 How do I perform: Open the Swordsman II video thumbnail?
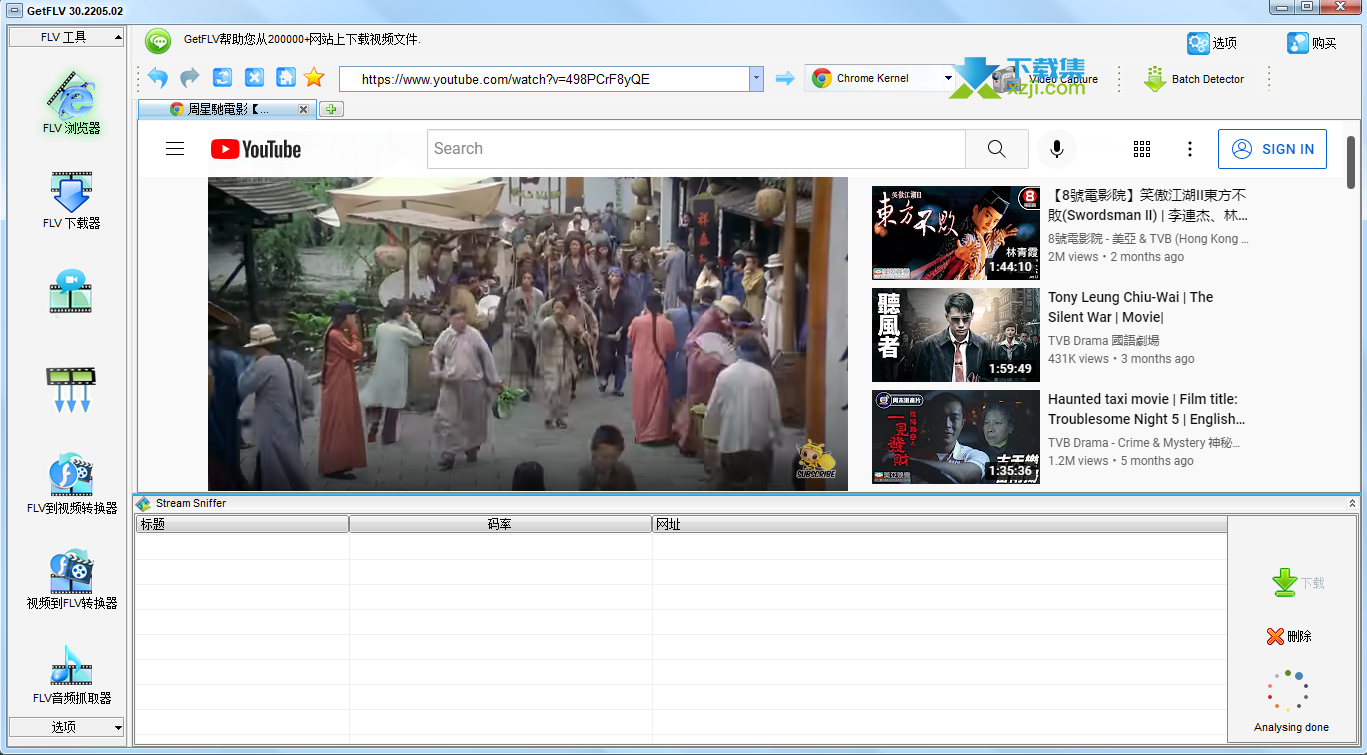956,233
